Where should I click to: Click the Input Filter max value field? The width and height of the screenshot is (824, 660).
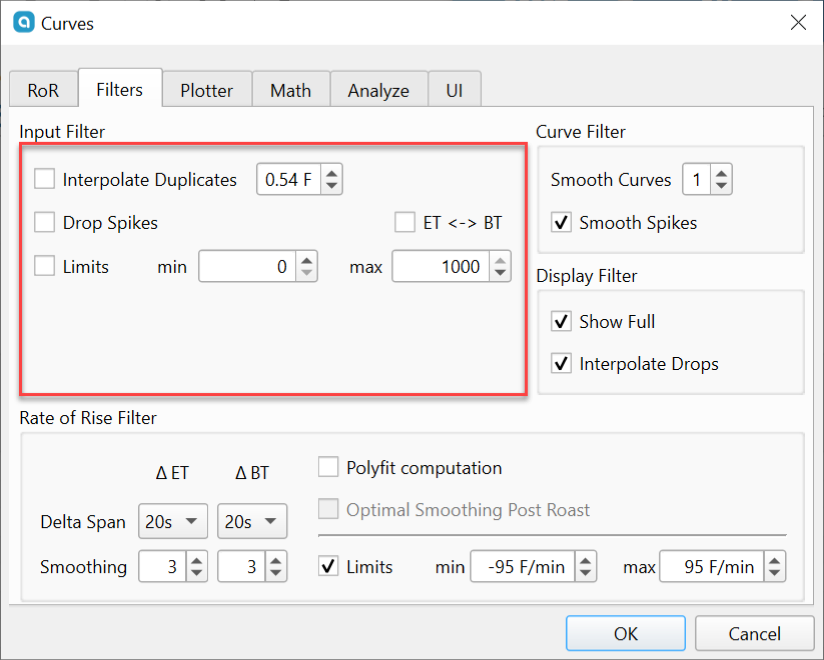coord(441,266)
